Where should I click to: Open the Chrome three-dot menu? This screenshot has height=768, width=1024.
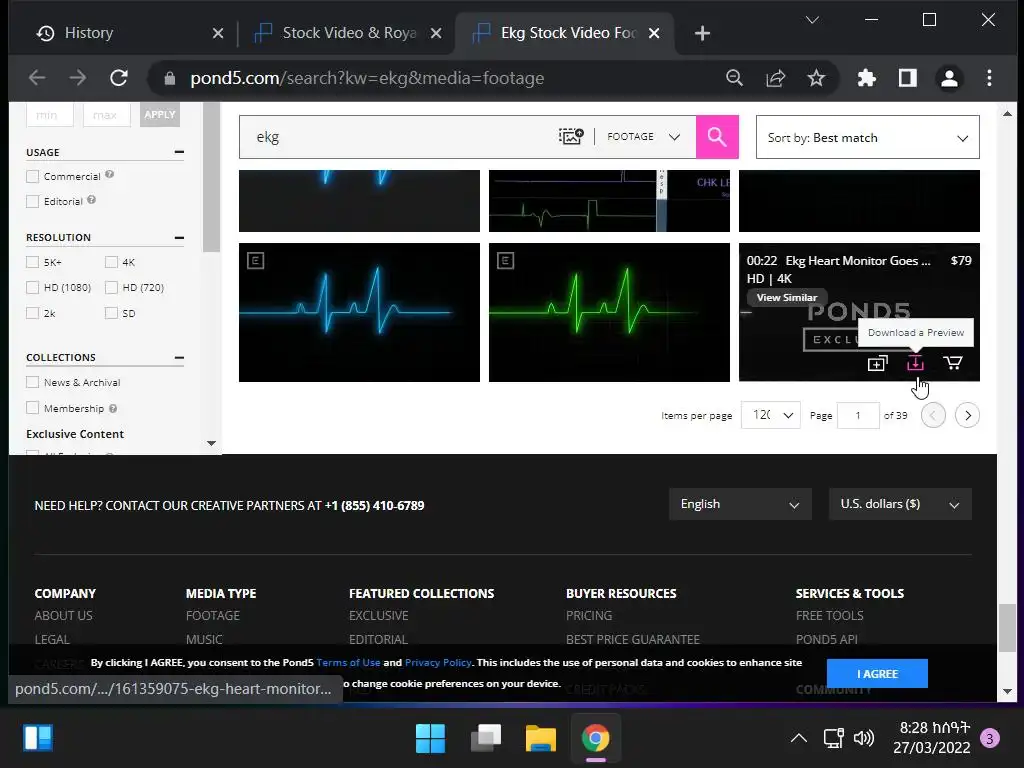click(x=989, y=78)
